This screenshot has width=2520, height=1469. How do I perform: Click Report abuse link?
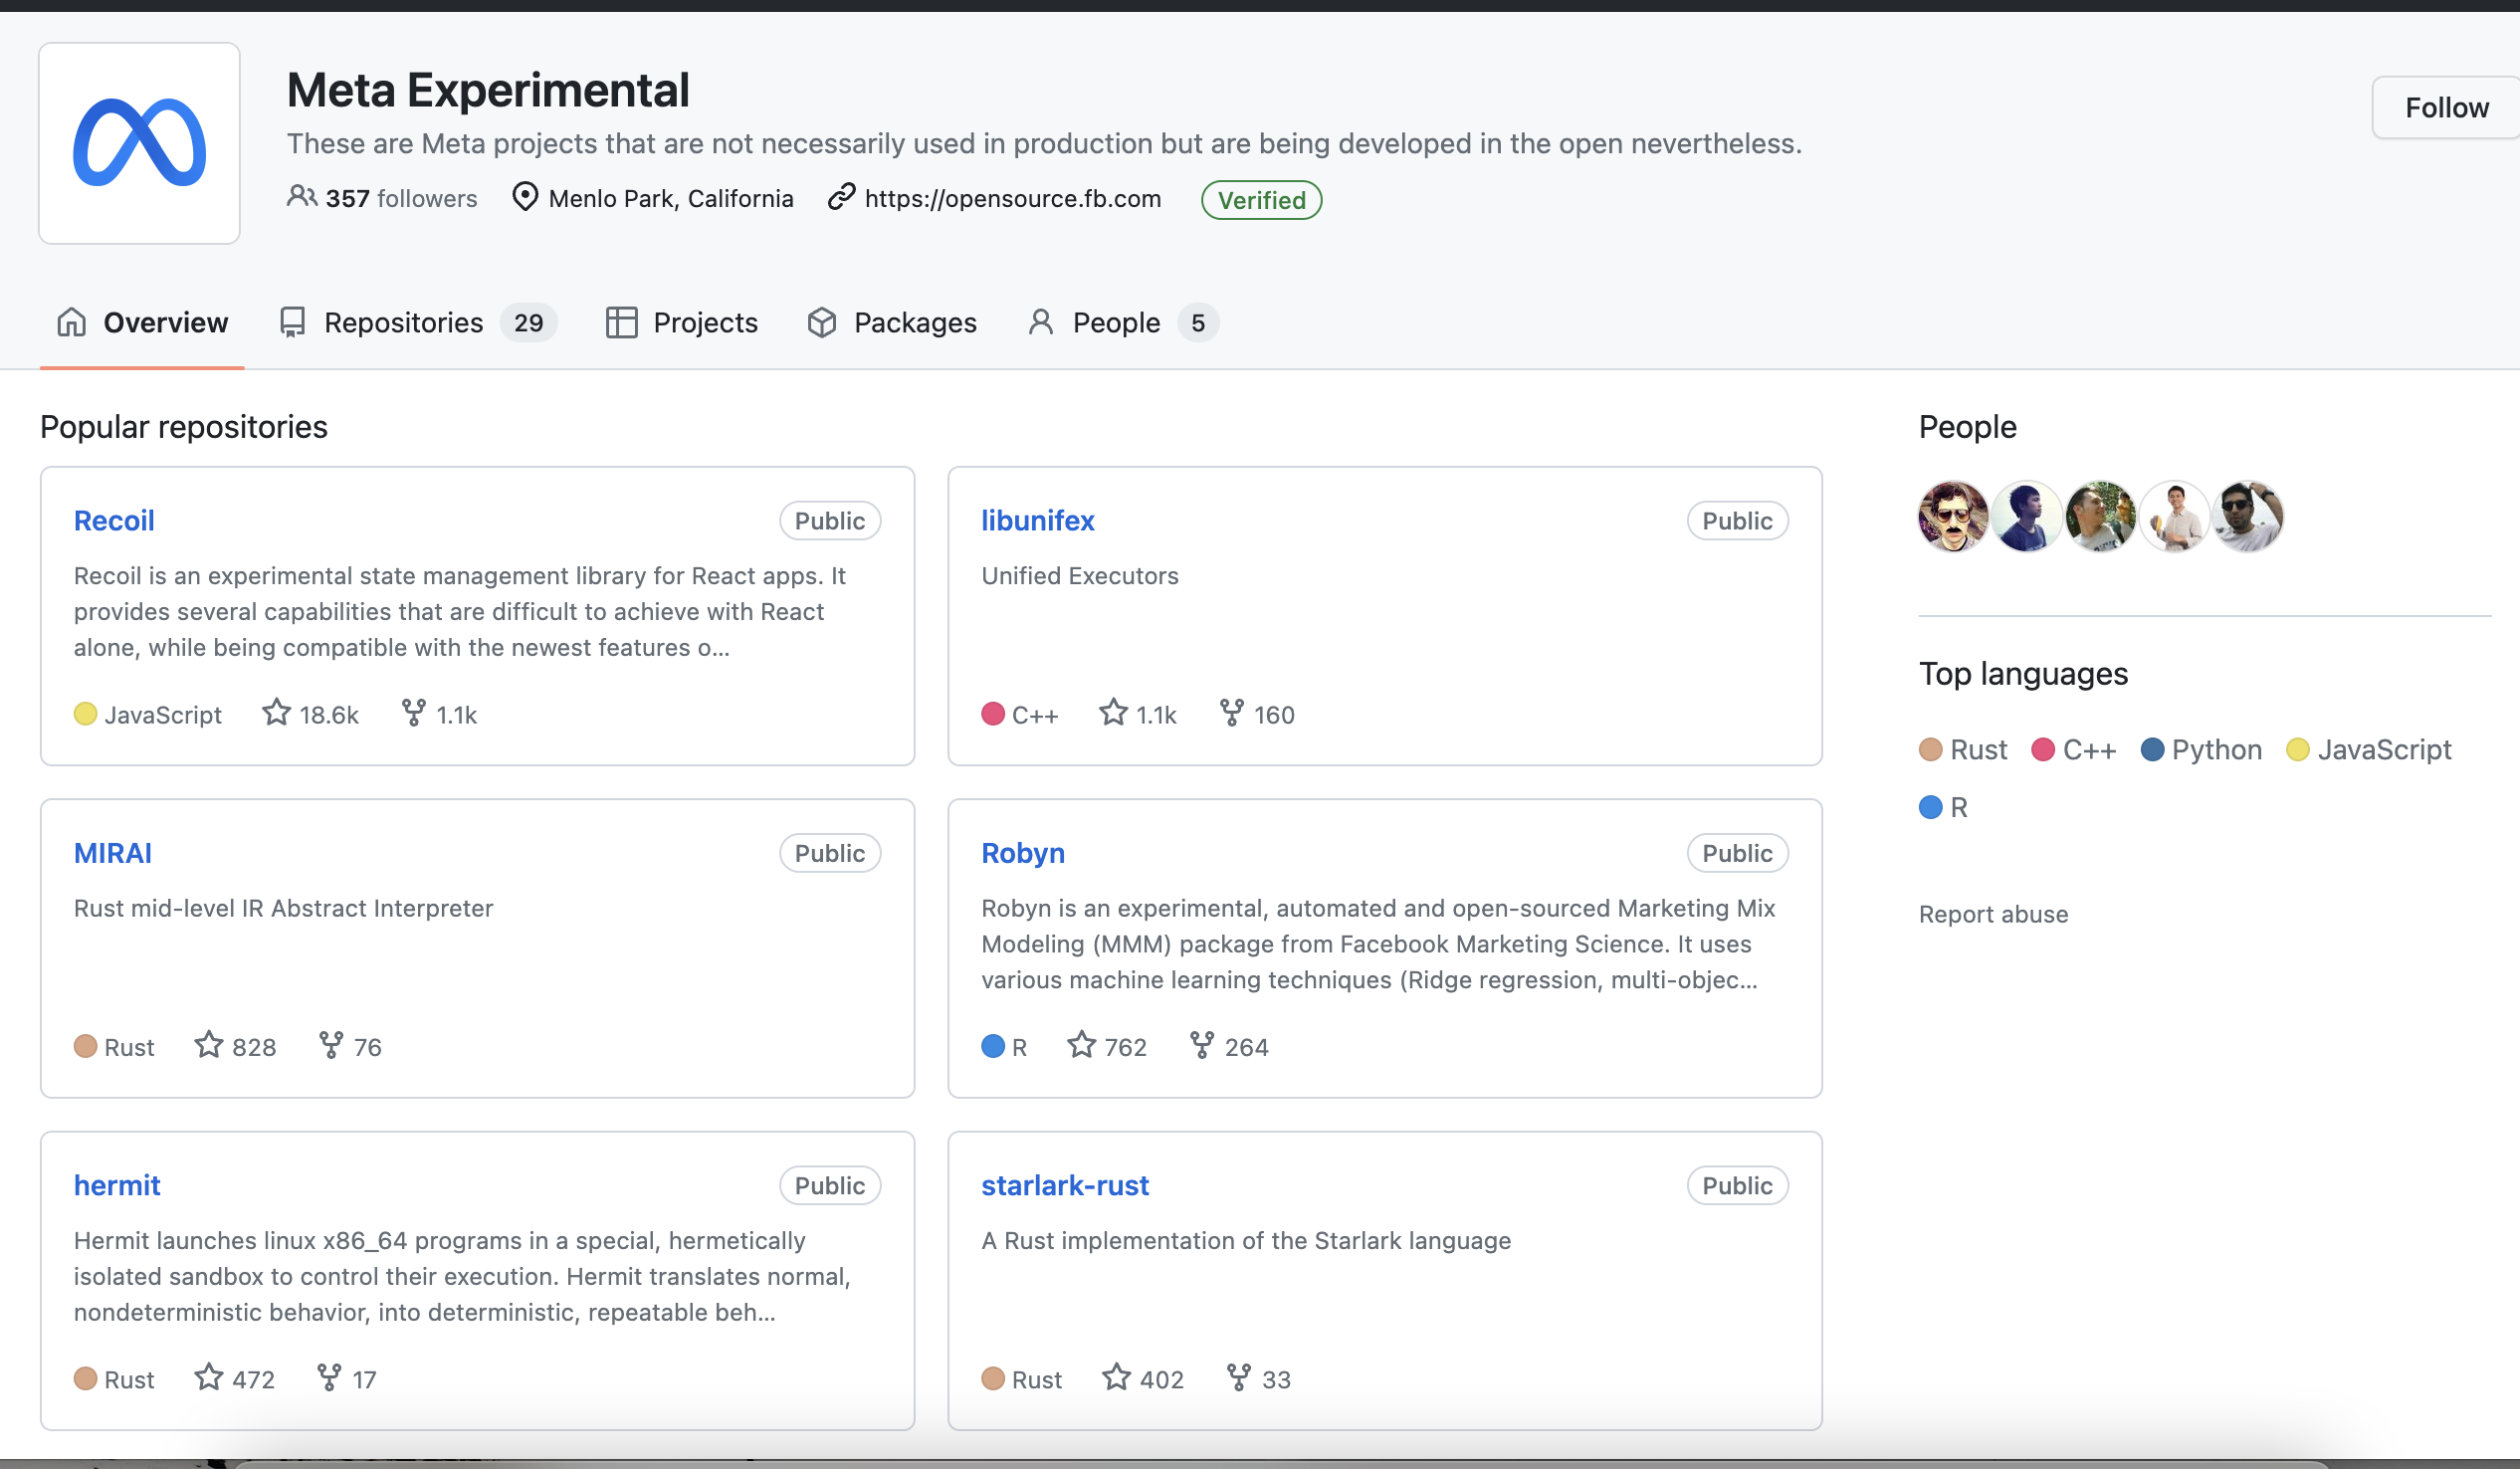pos(1992,914)
